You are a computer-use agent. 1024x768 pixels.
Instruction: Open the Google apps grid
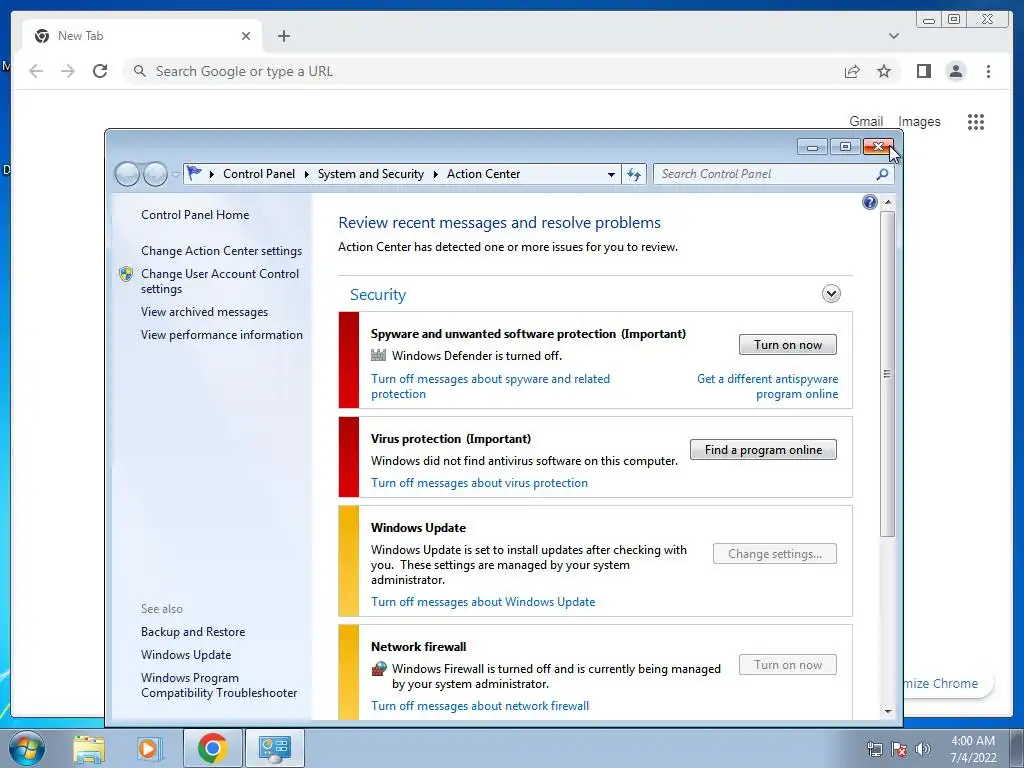[x=976, y=121]
